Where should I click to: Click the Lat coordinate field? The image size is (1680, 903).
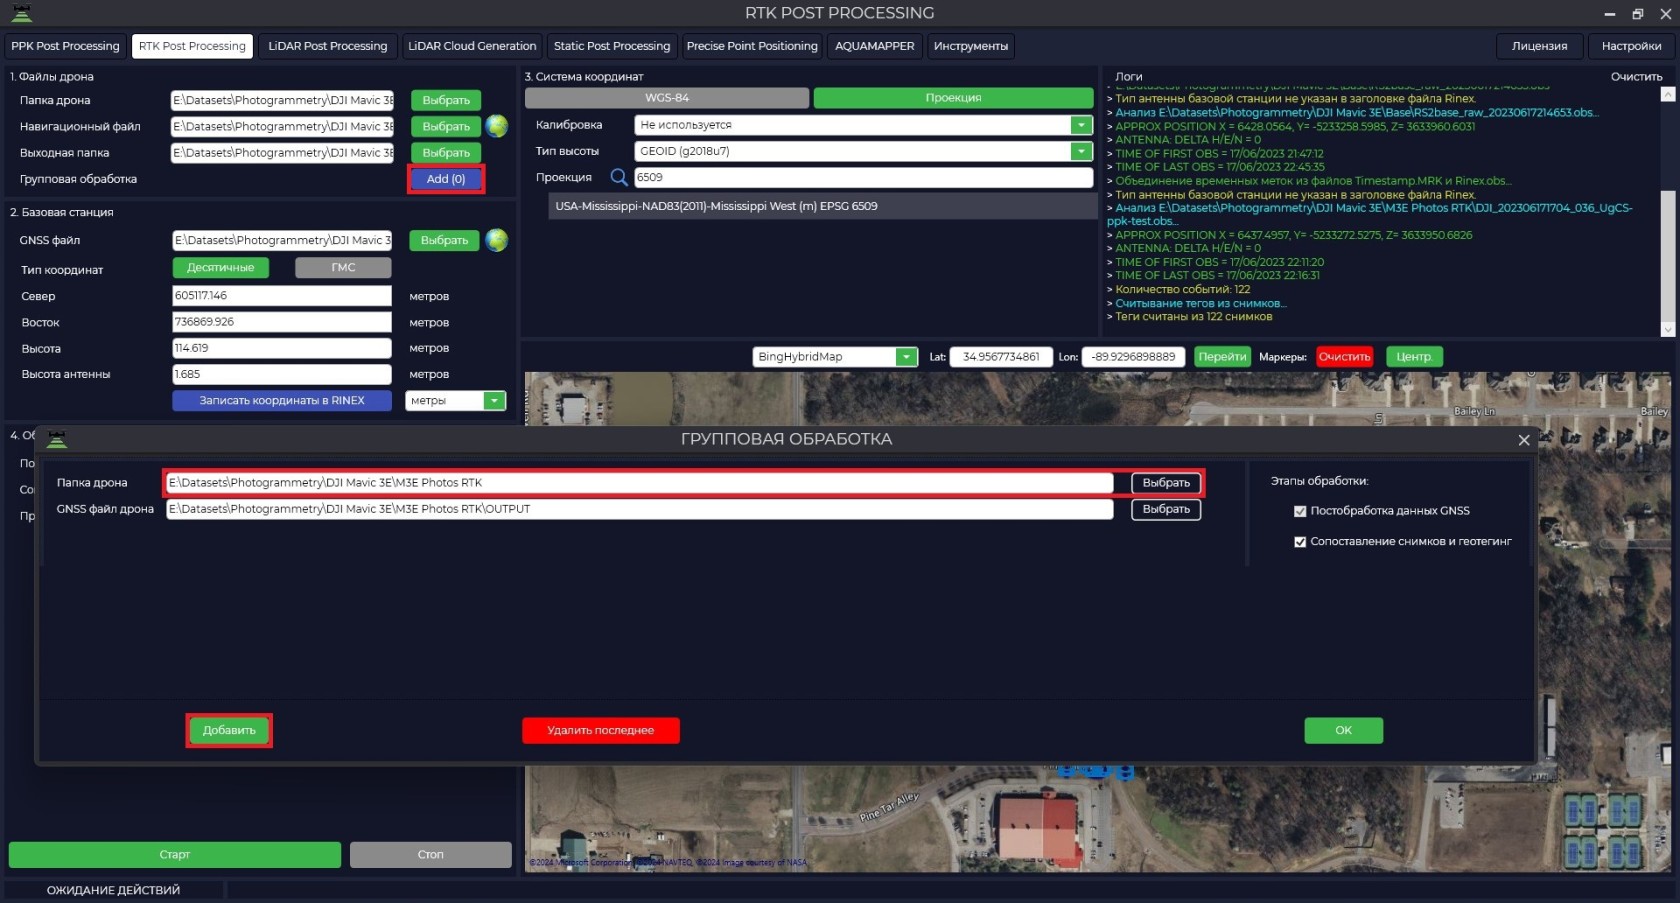click(1001, 357)
